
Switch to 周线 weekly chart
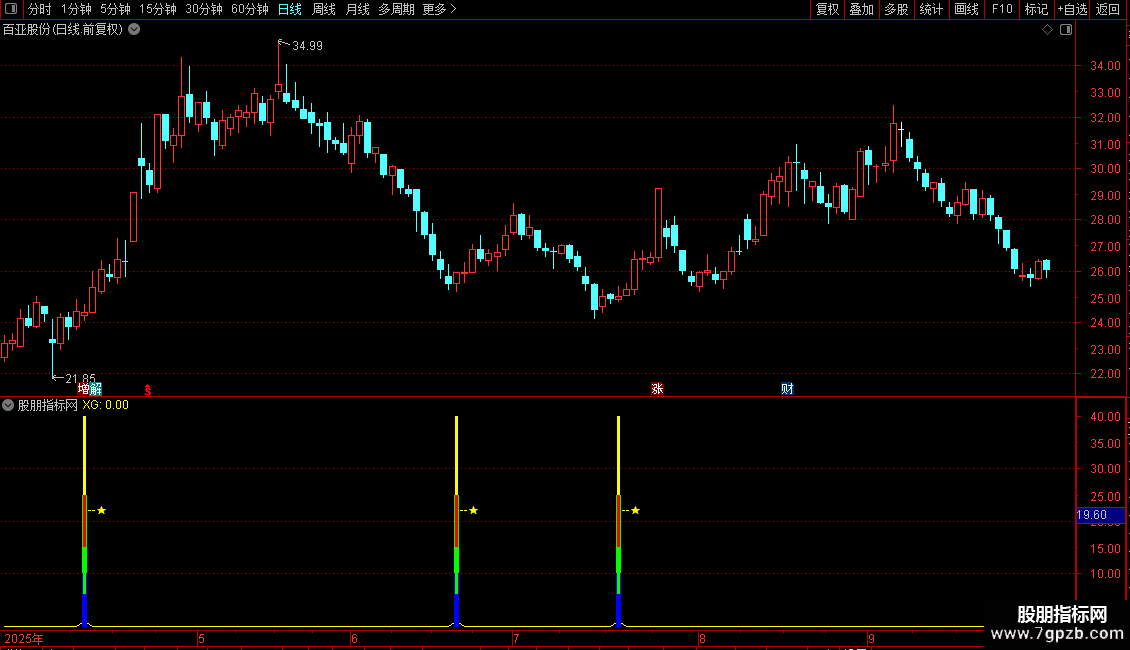click(x=324, y=9)
